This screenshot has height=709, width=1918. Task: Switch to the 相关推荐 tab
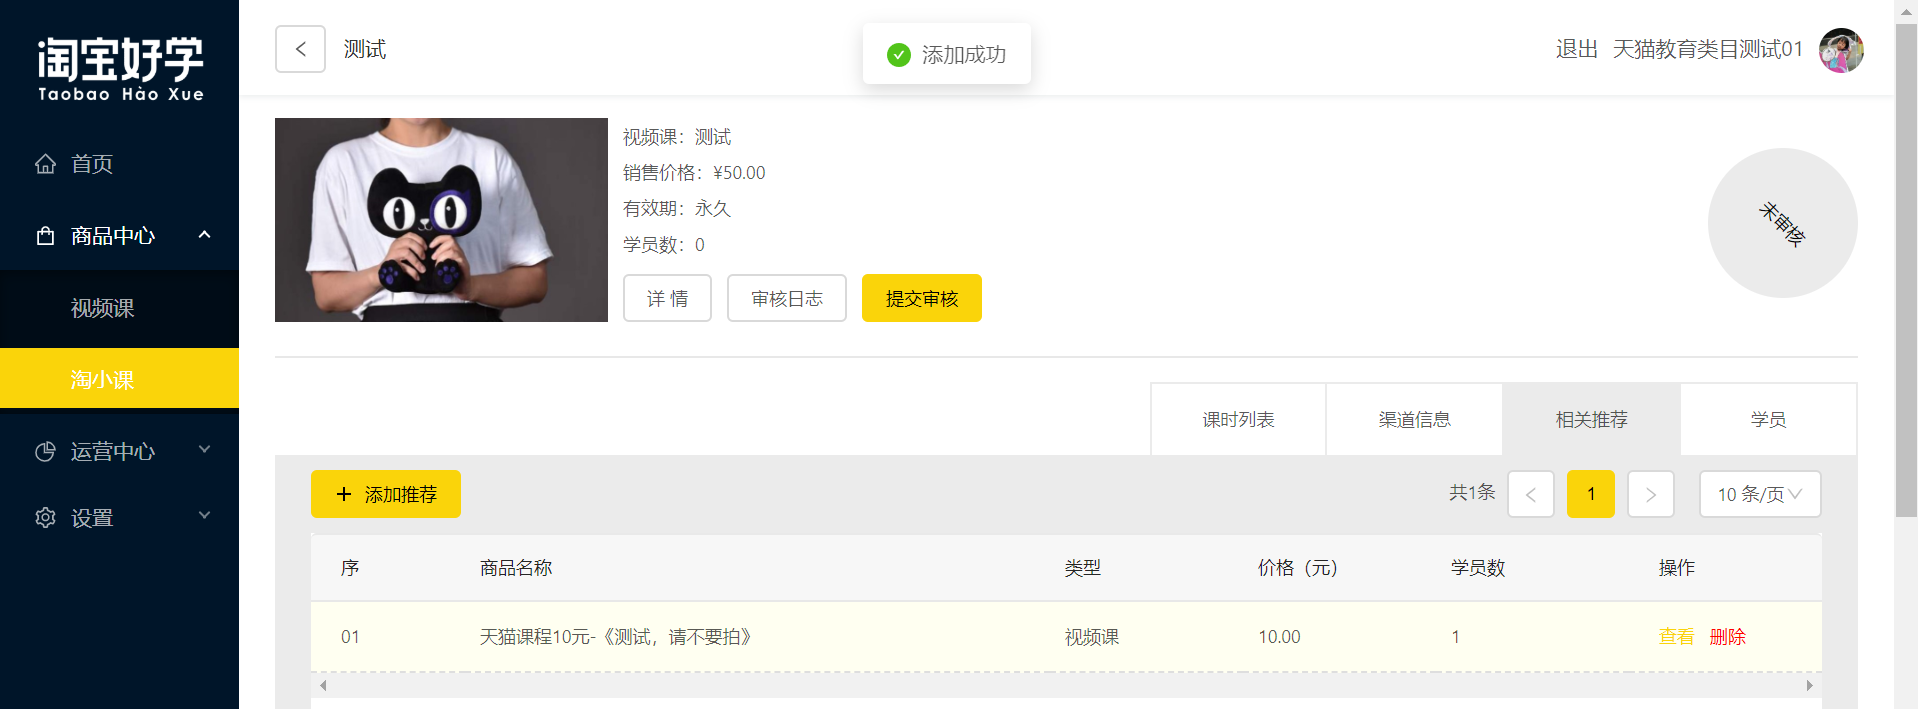pyautogui.click(x=1591, y=420)
